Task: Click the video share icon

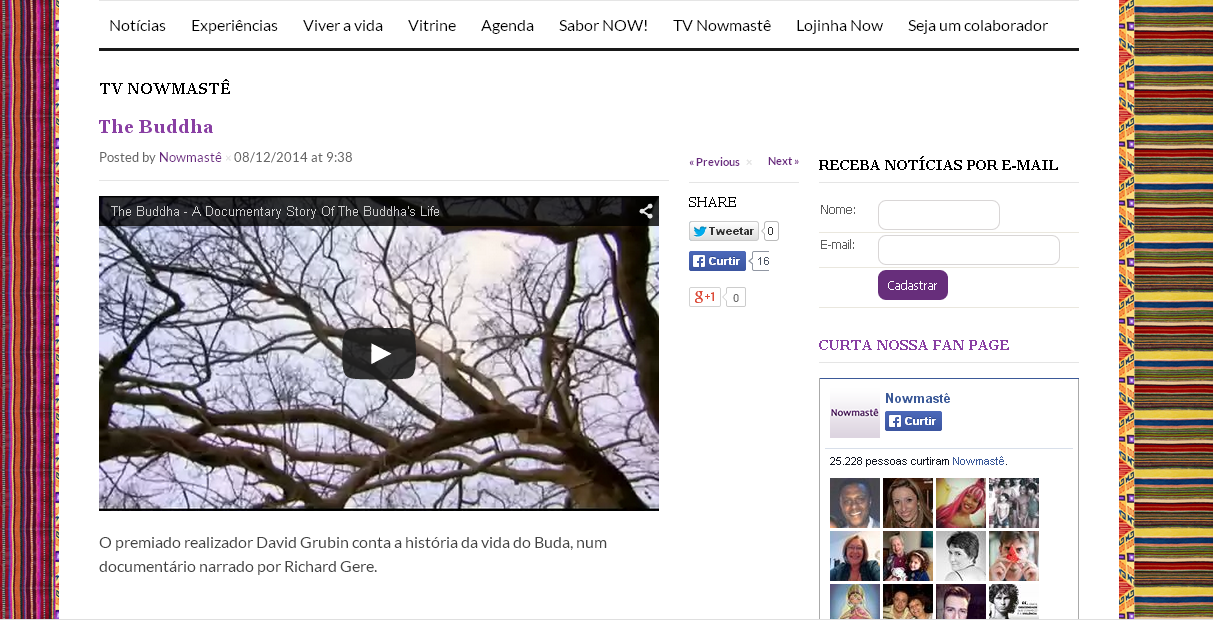Action: point(646,211)
